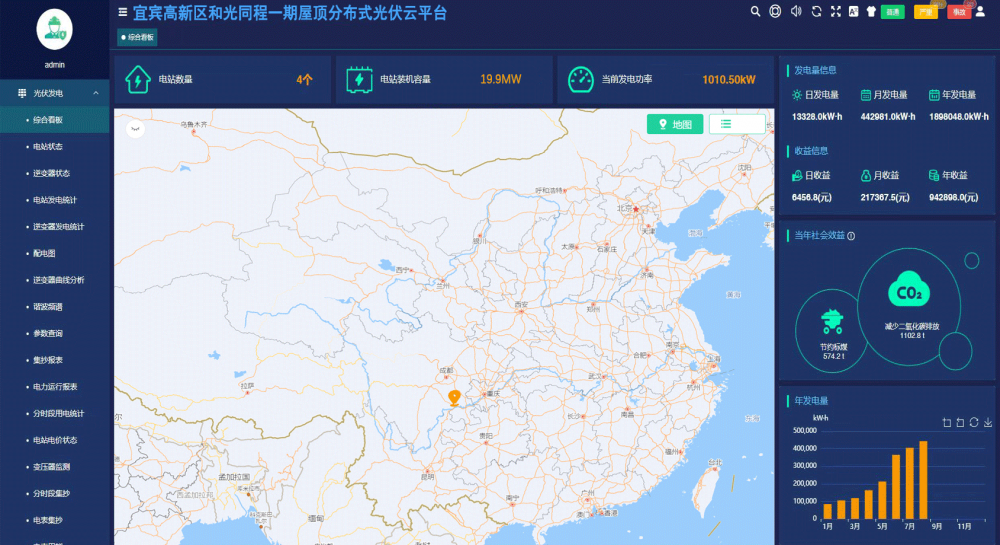Viewport: 1000px width, 545px height.
Task: Open the yellow 严重 alarm button
Action: click(x=925, y=12)
